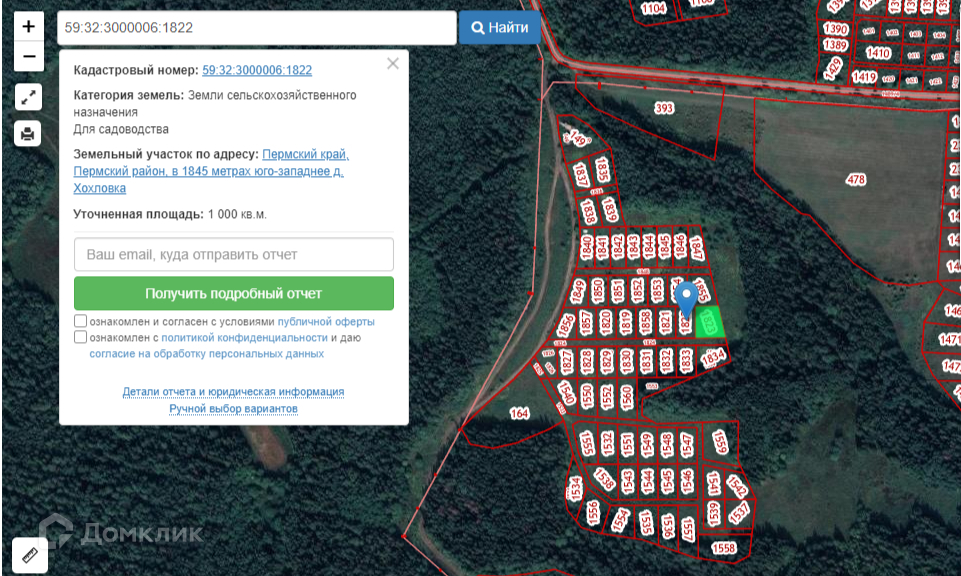This screenshot has width=961, height=576.
Task: Activate the ruler measurement tool
Action: point(29,555)
